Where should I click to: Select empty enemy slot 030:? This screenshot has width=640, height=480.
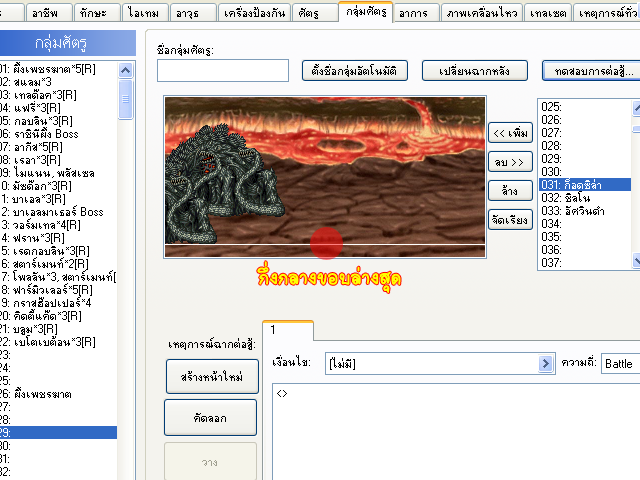click(585, 172)
